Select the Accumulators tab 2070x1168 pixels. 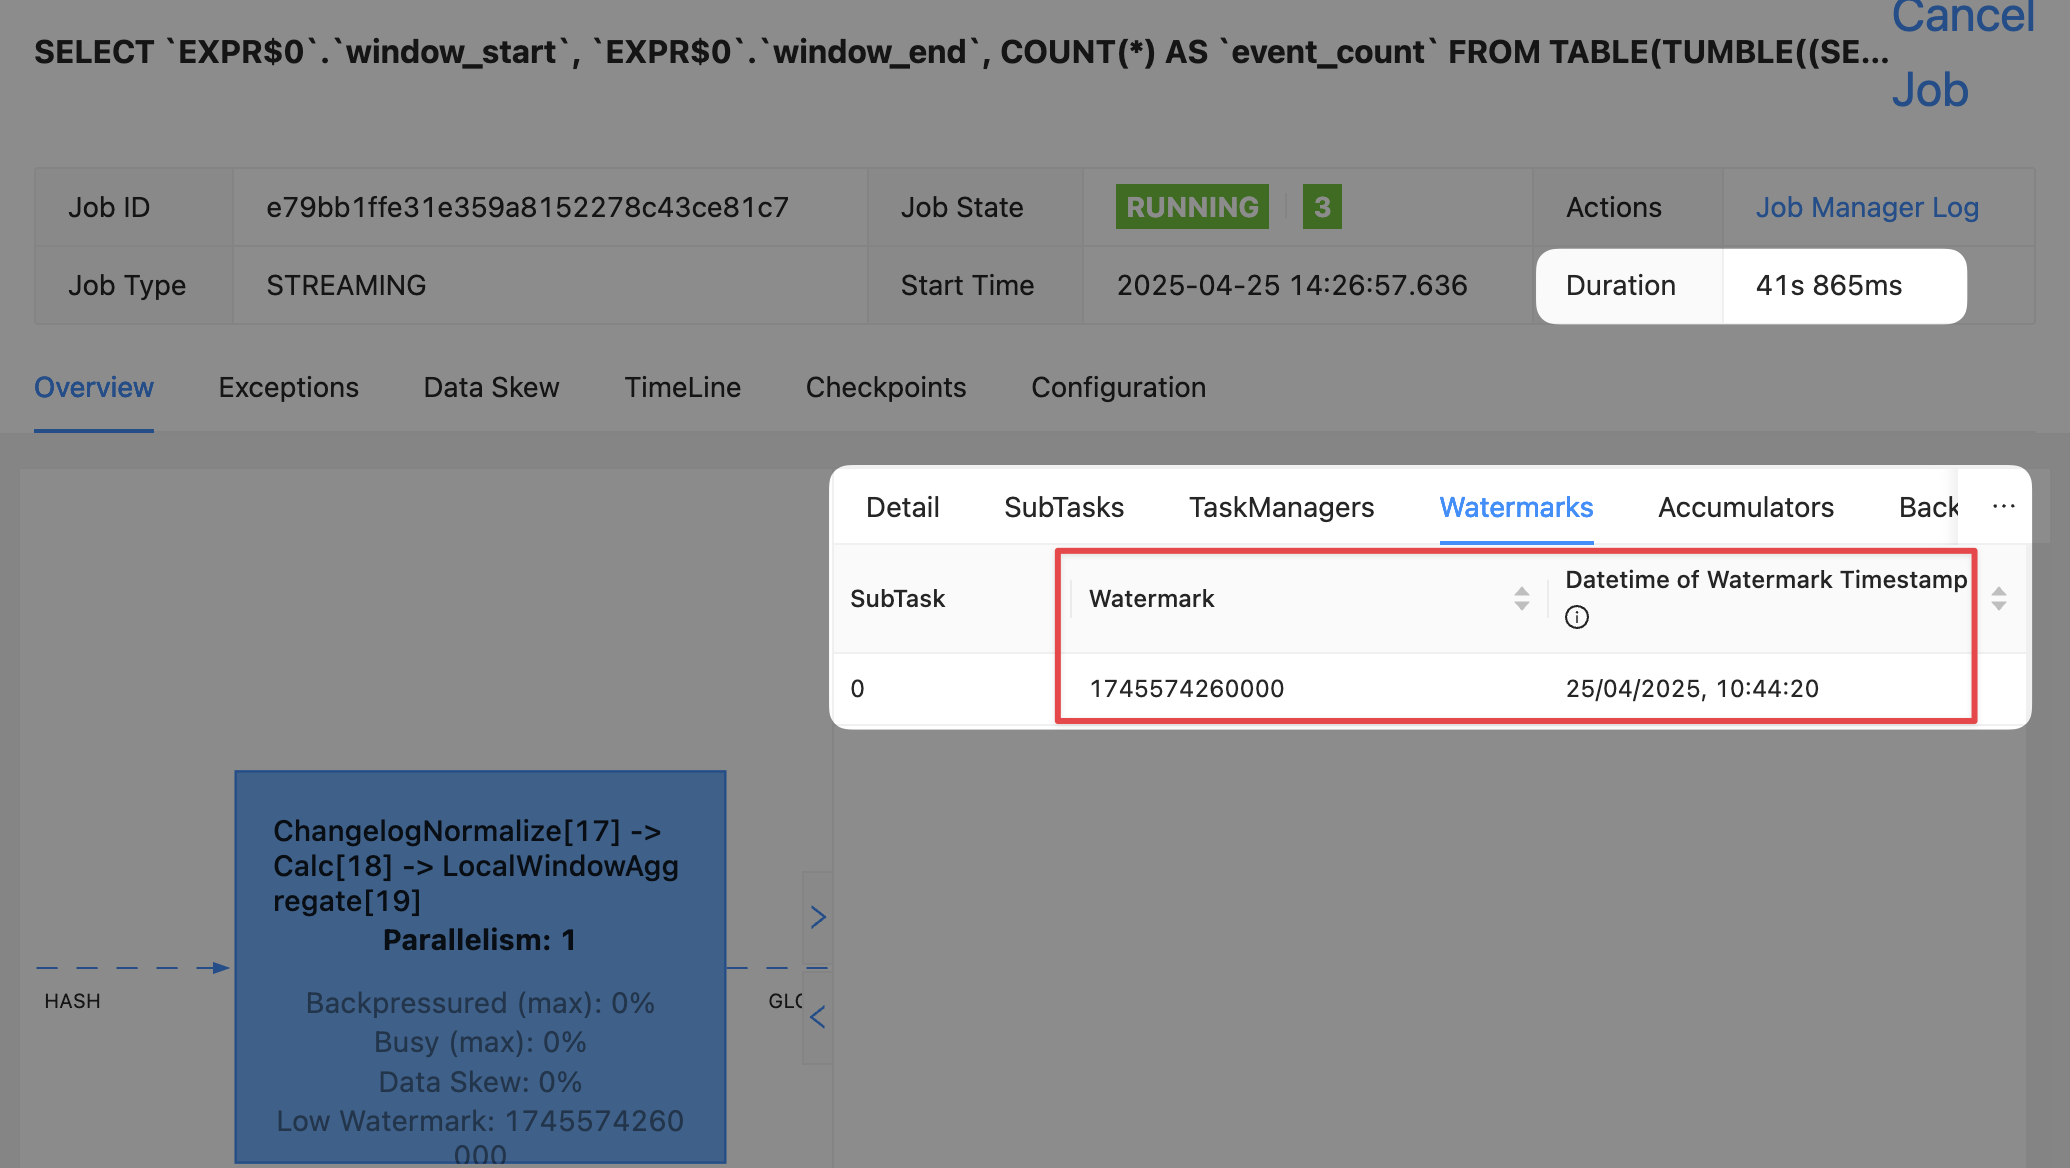pos(1745,507)
